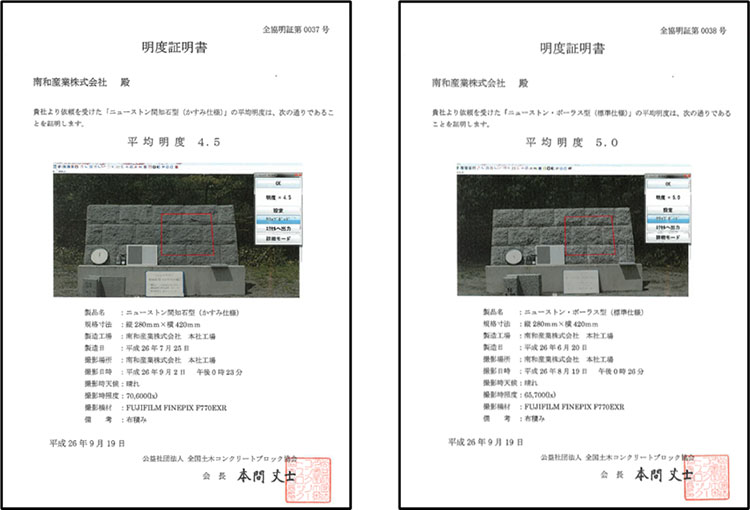This screenshot has height=510, width=750.
Task: Click the 明度証明書 title on certificate 0038
Action: click(573, 48)
